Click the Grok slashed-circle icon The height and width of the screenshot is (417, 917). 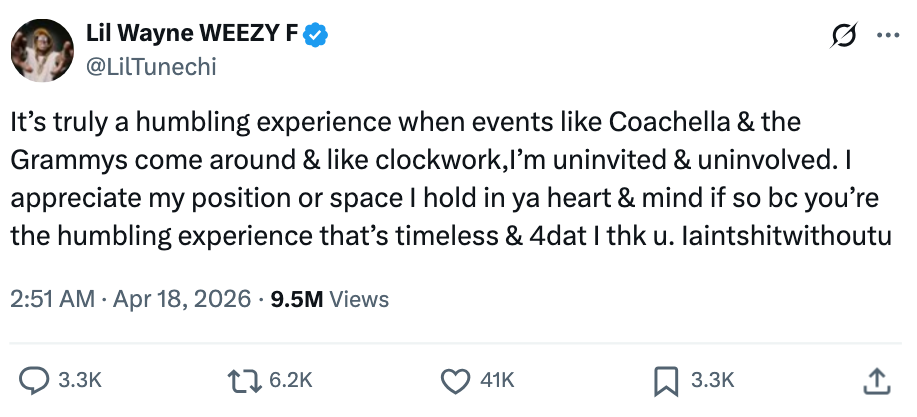pyautogui.click(x=844, y=35)
